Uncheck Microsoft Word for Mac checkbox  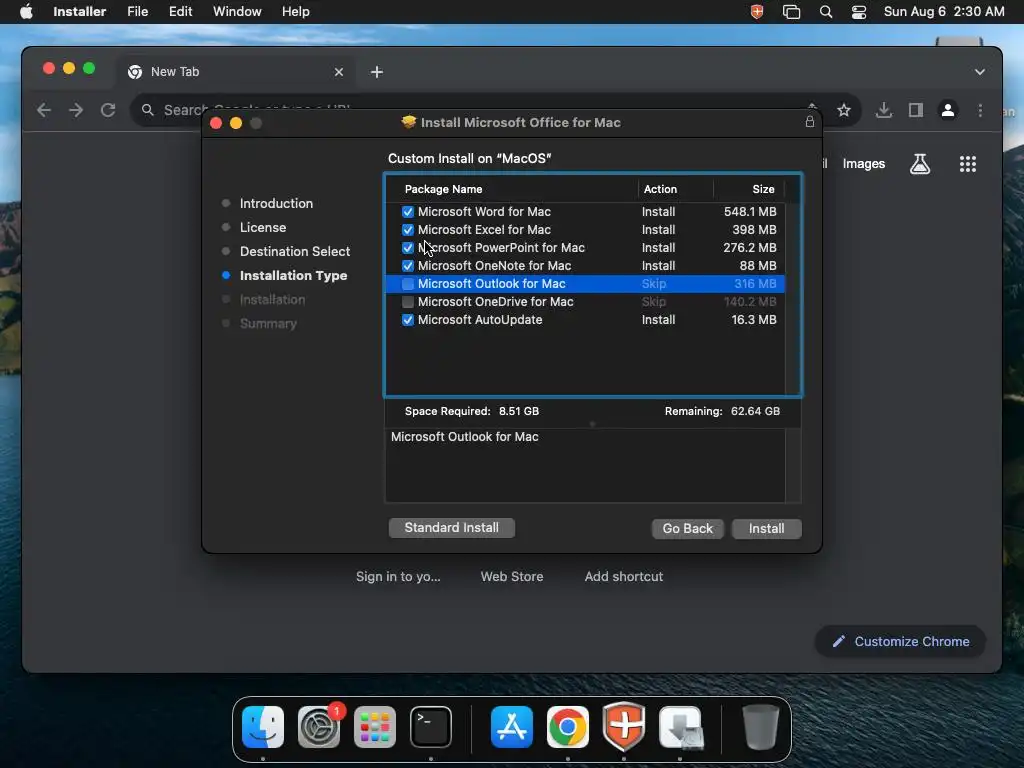point(408,212)
